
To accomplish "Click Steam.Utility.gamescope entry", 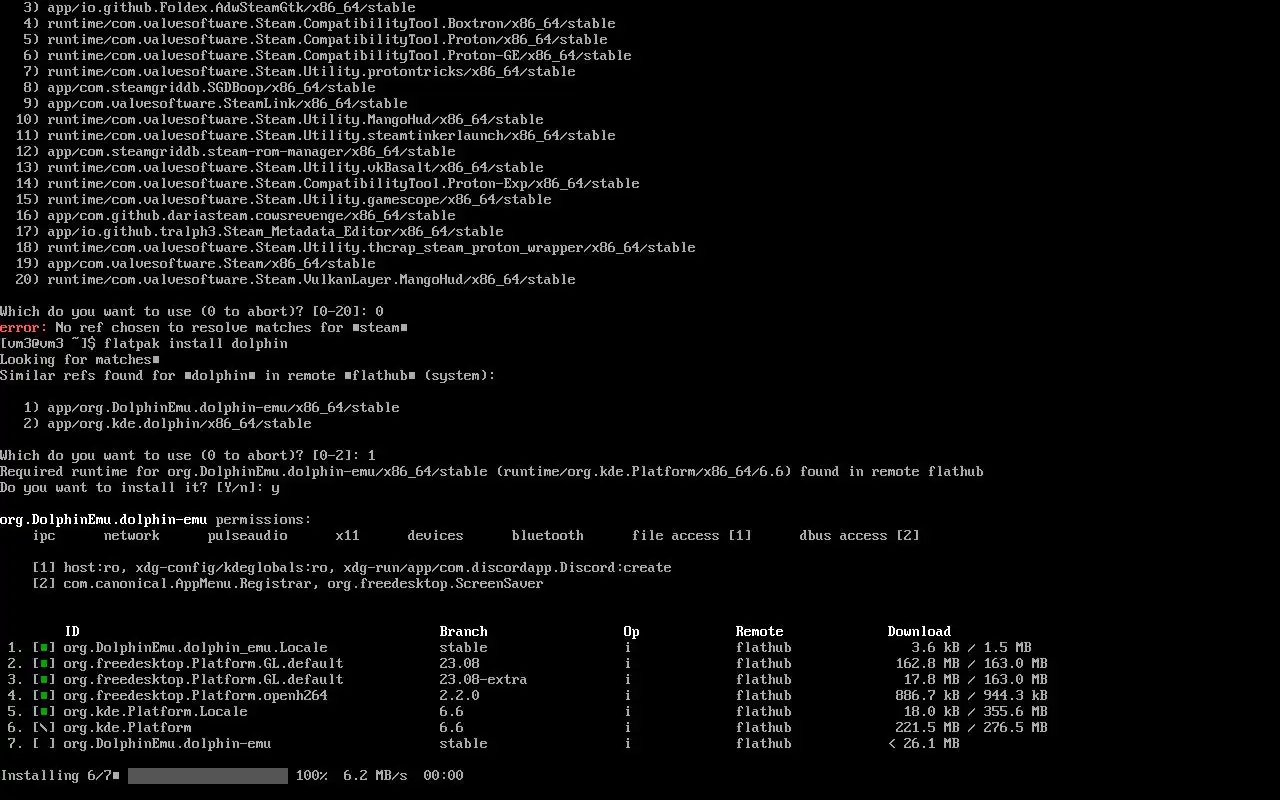I will (299, 200).
